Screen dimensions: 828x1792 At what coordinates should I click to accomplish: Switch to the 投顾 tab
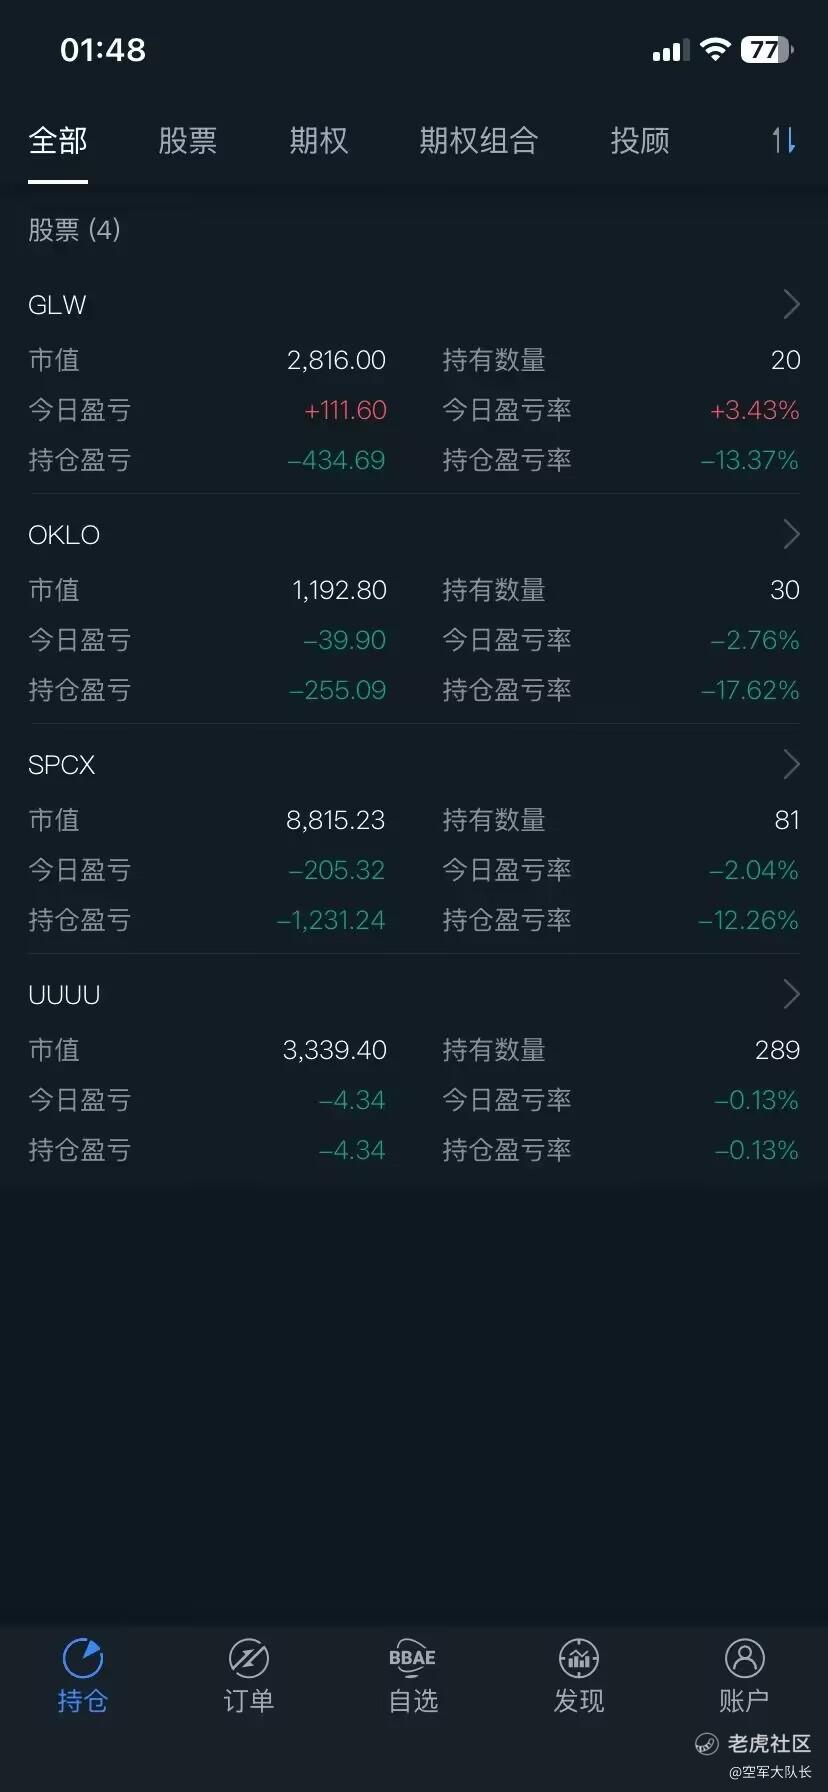[640, 141]
